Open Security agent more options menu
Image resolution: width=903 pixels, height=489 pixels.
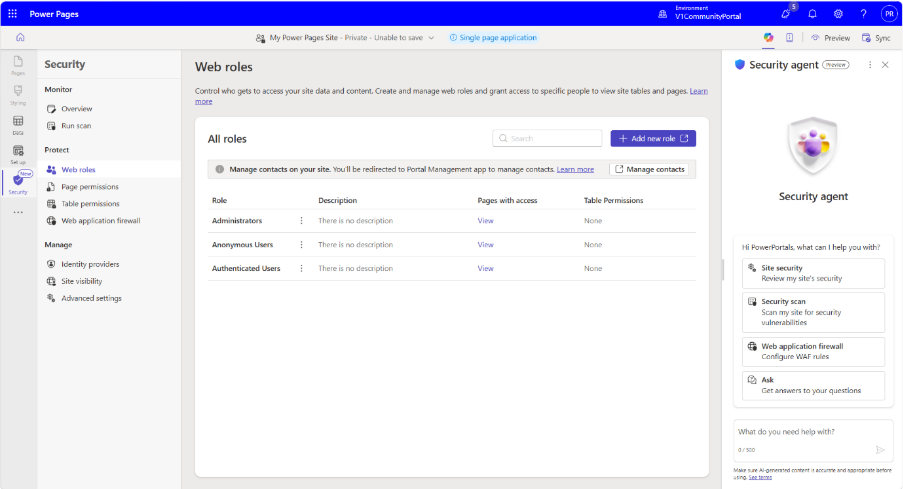870,65
